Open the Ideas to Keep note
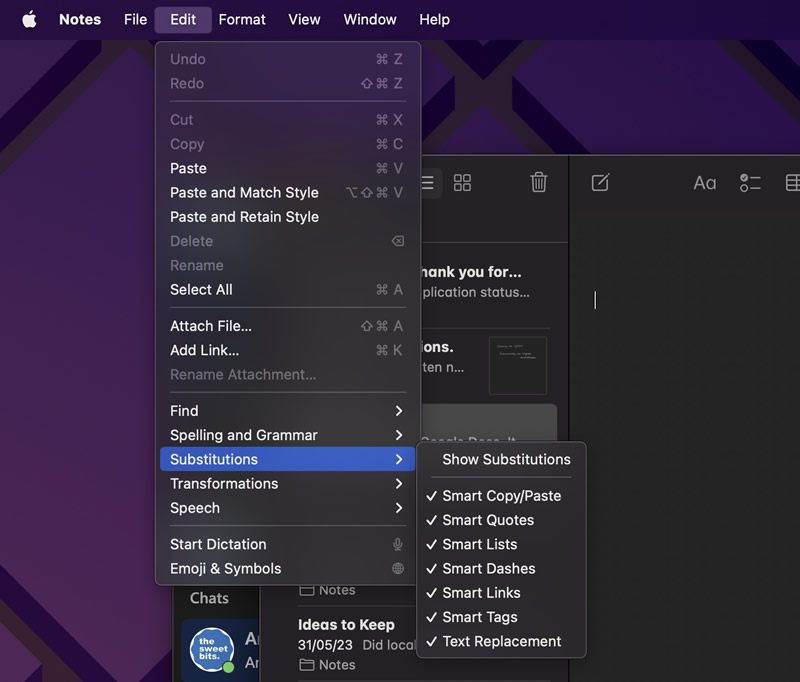 pyautogui.click(x=346, y=625)
